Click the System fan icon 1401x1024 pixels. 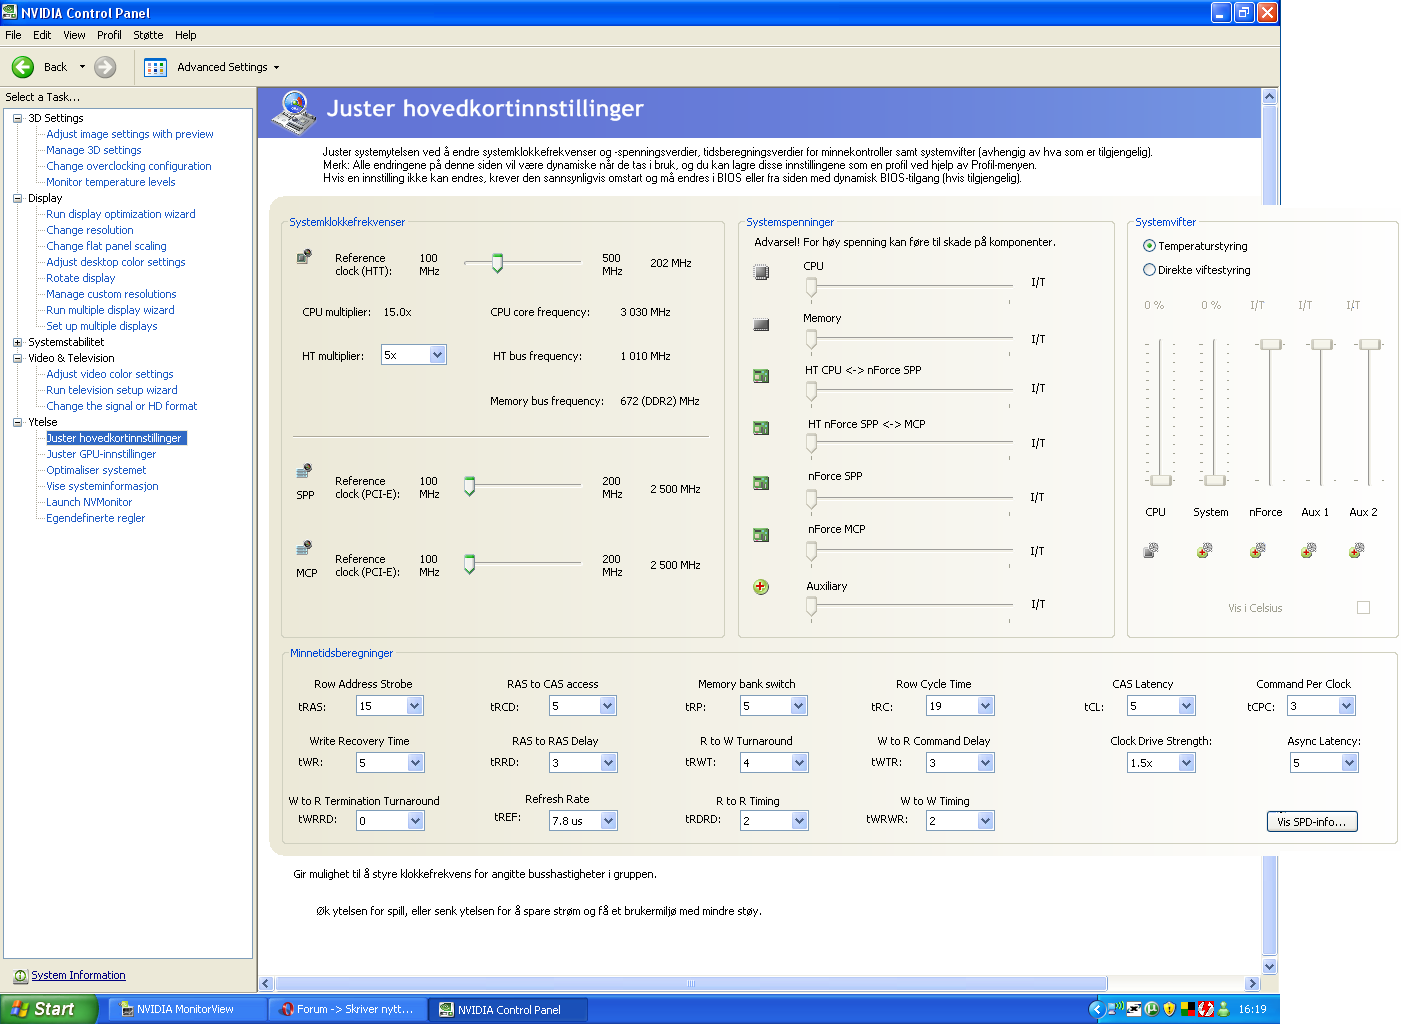point(1205,550)
